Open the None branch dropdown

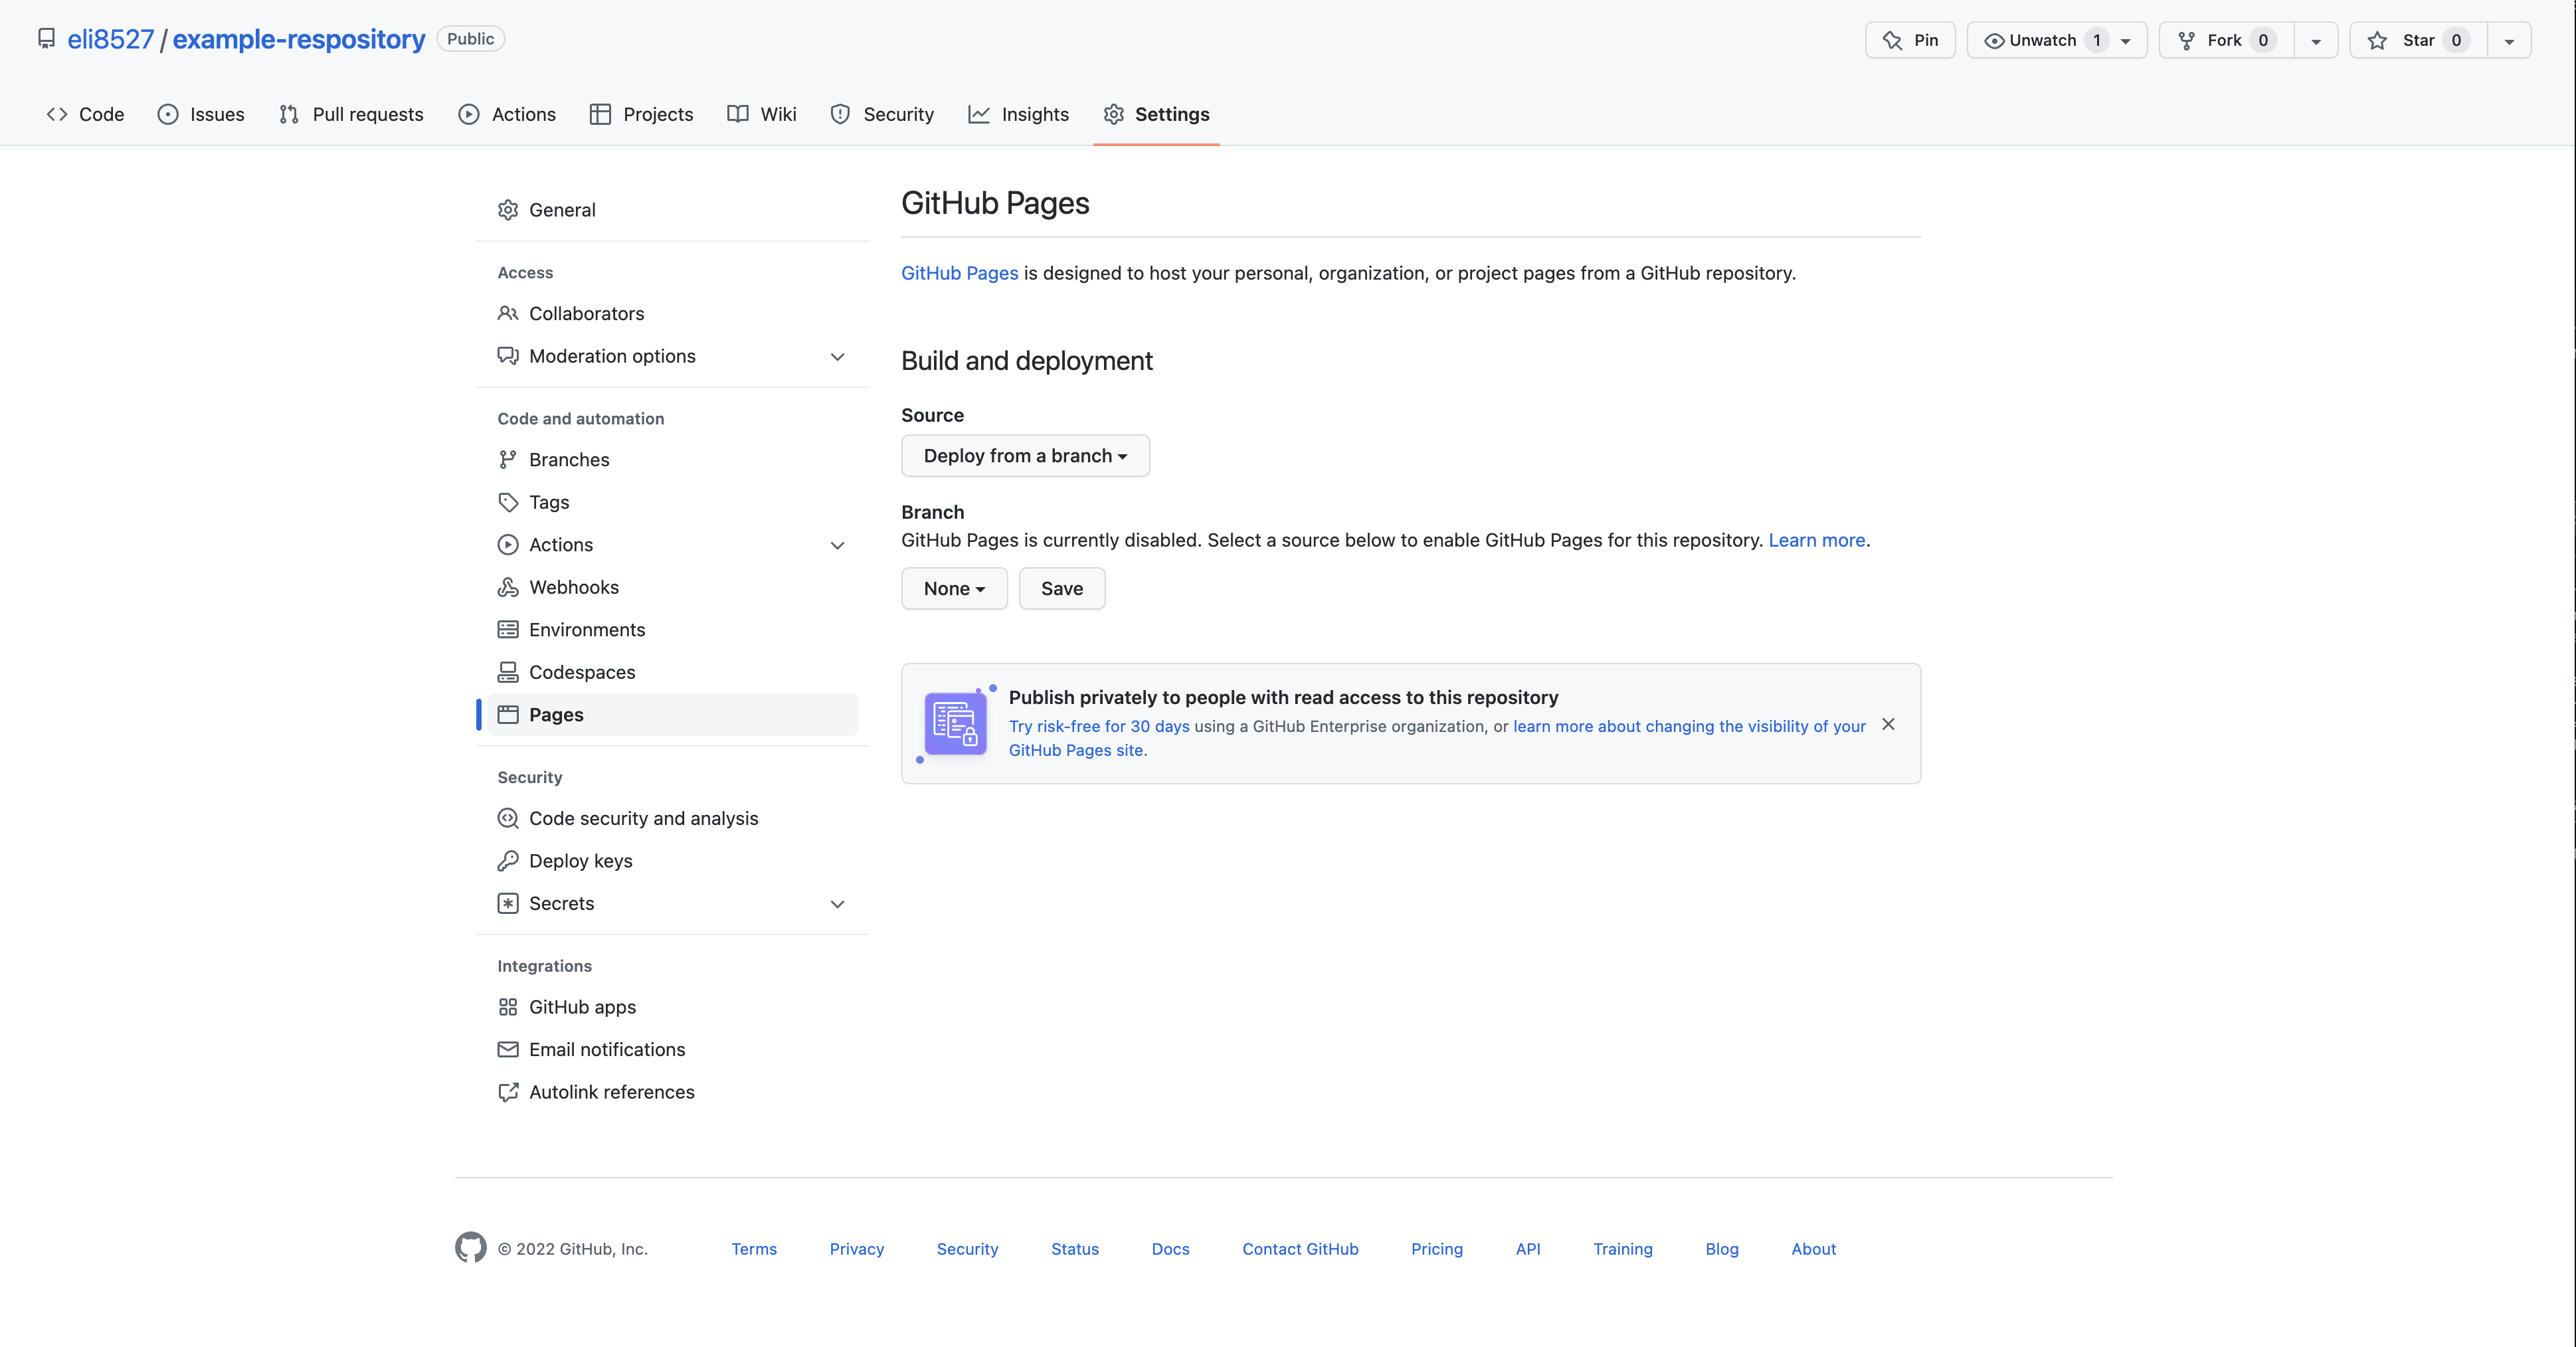point(954,589)
